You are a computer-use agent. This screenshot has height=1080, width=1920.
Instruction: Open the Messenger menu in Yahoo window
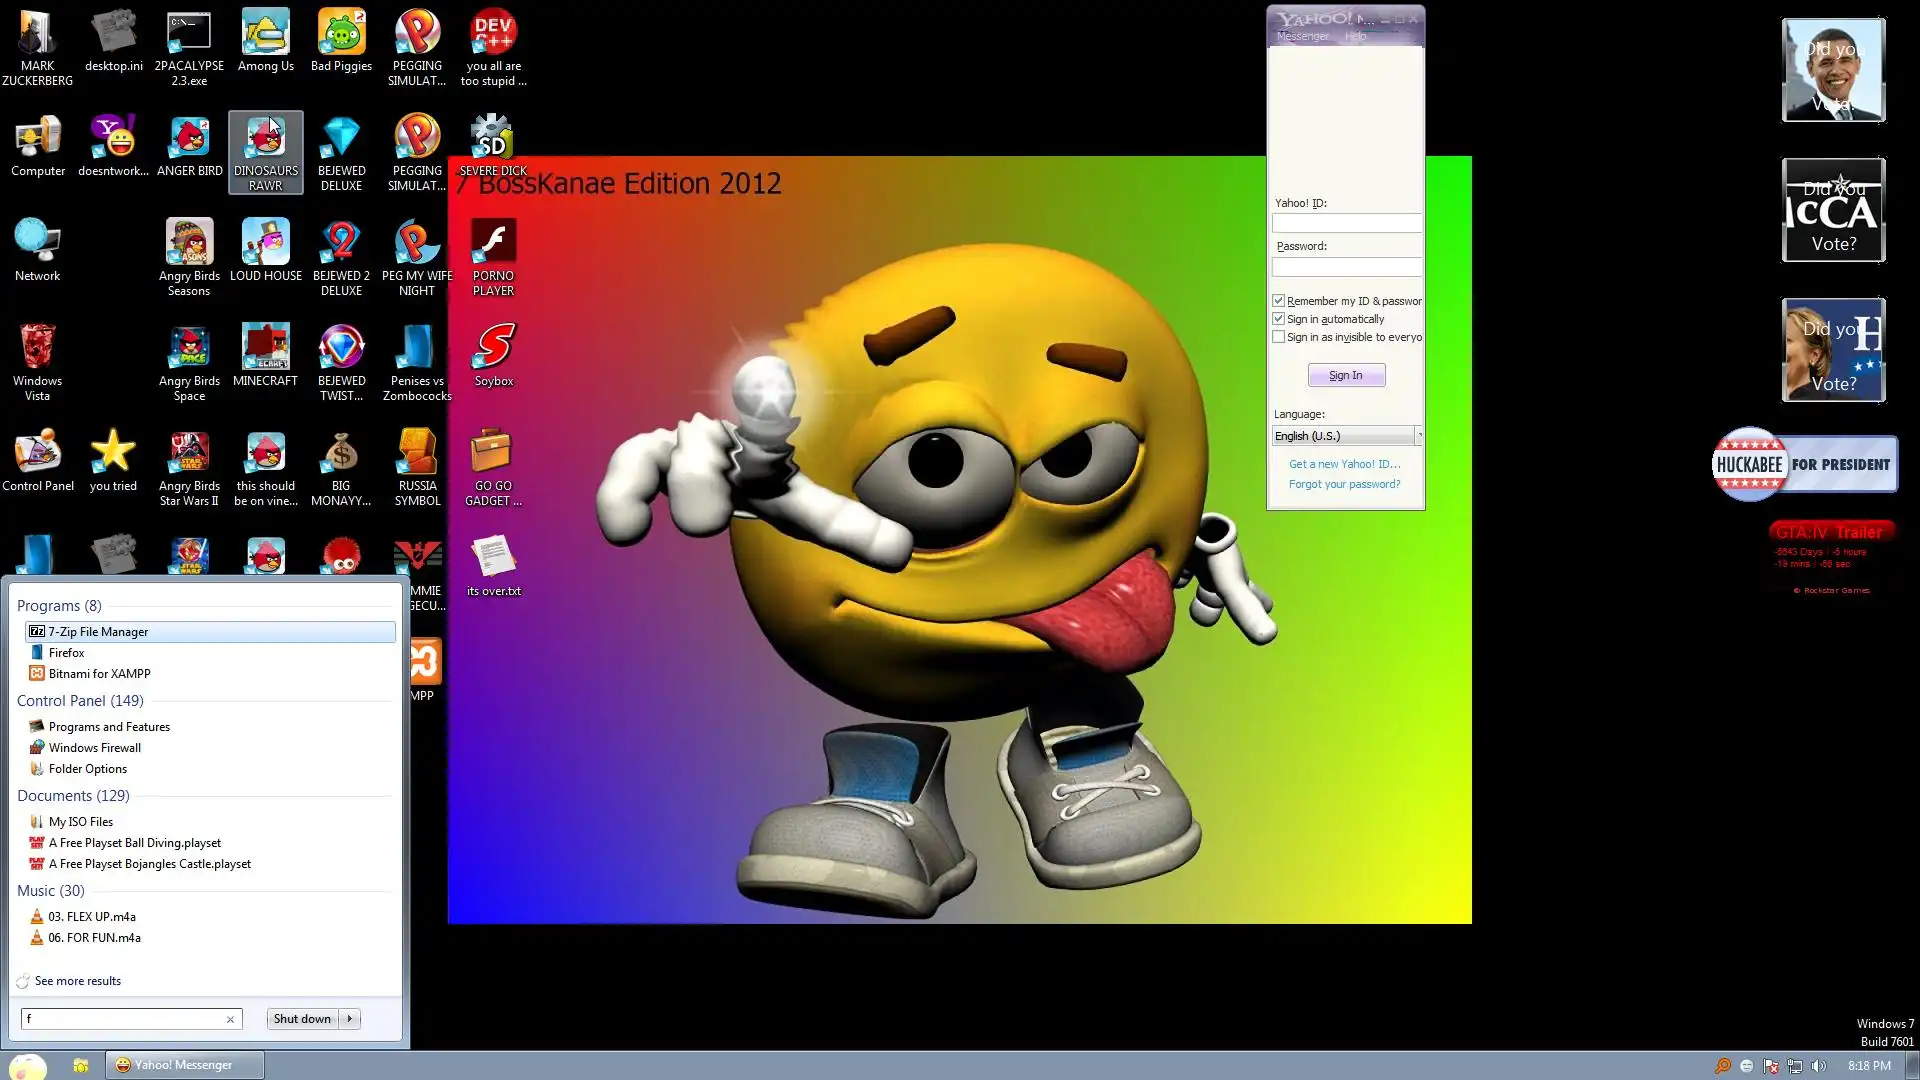click(1302, 36)
